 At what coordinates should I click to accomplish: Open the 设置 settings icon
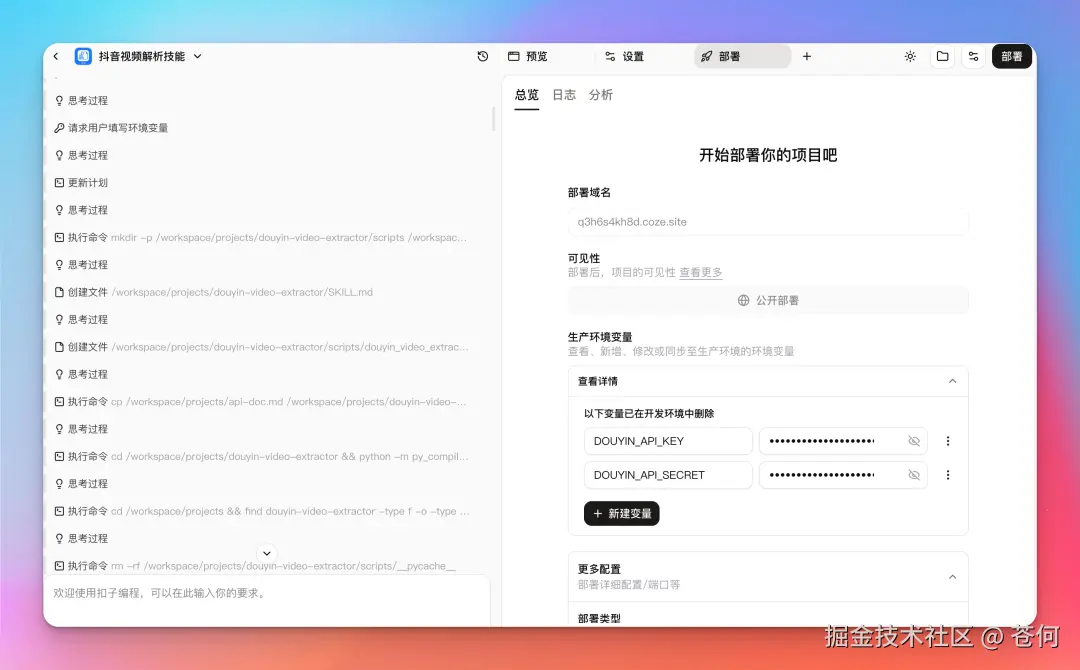611,57
